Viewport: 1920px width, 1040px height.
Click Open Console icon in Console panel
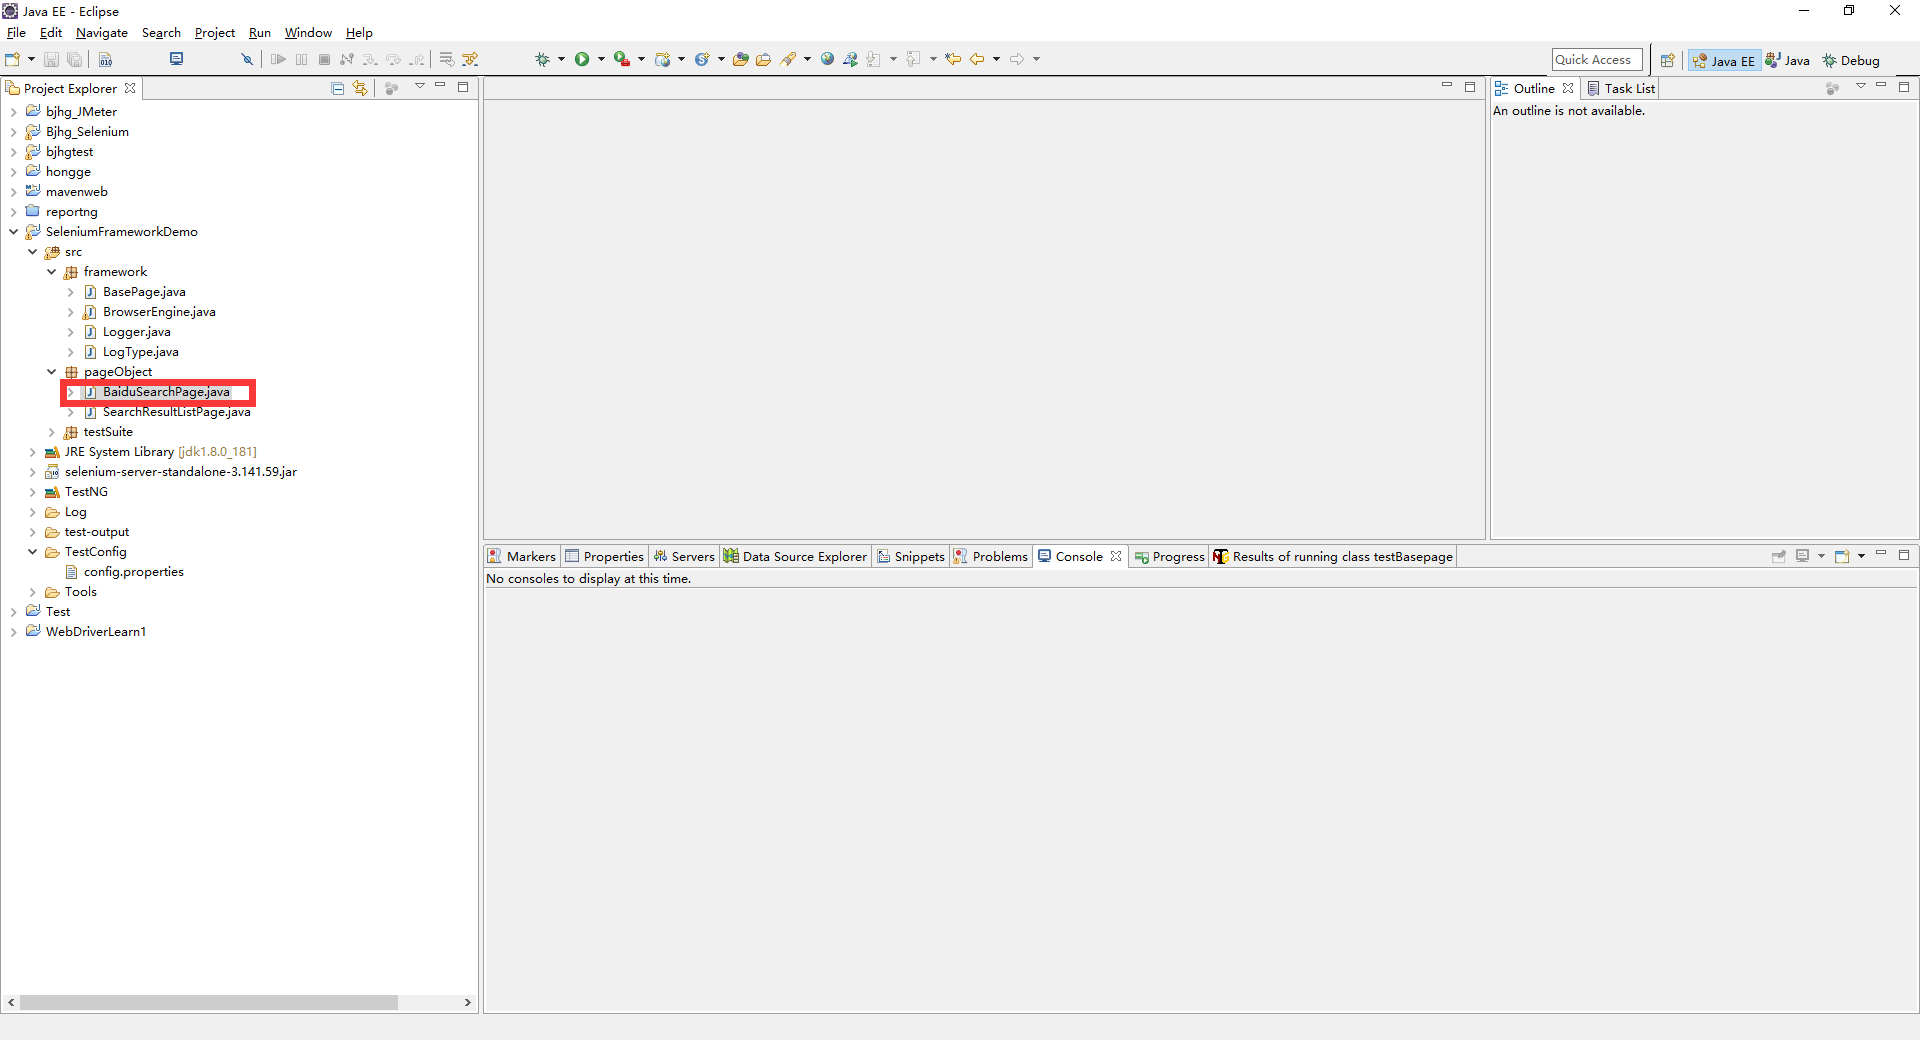tap(1842, 557)
